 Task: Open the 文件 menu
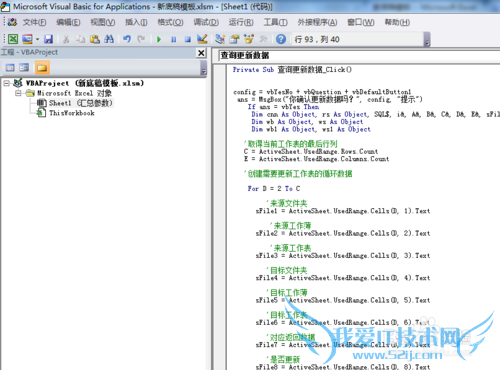(x=34, y=22)
